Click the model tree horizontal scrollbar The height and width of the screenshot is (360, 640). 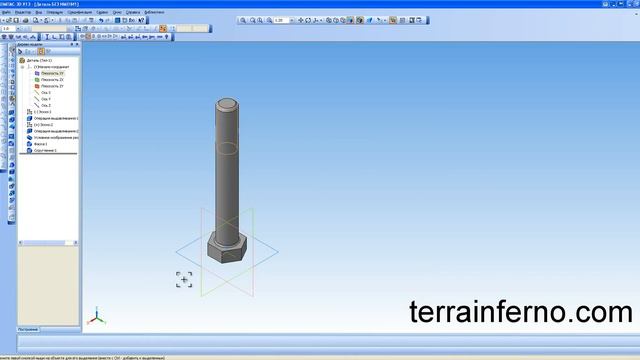[48, 242]
